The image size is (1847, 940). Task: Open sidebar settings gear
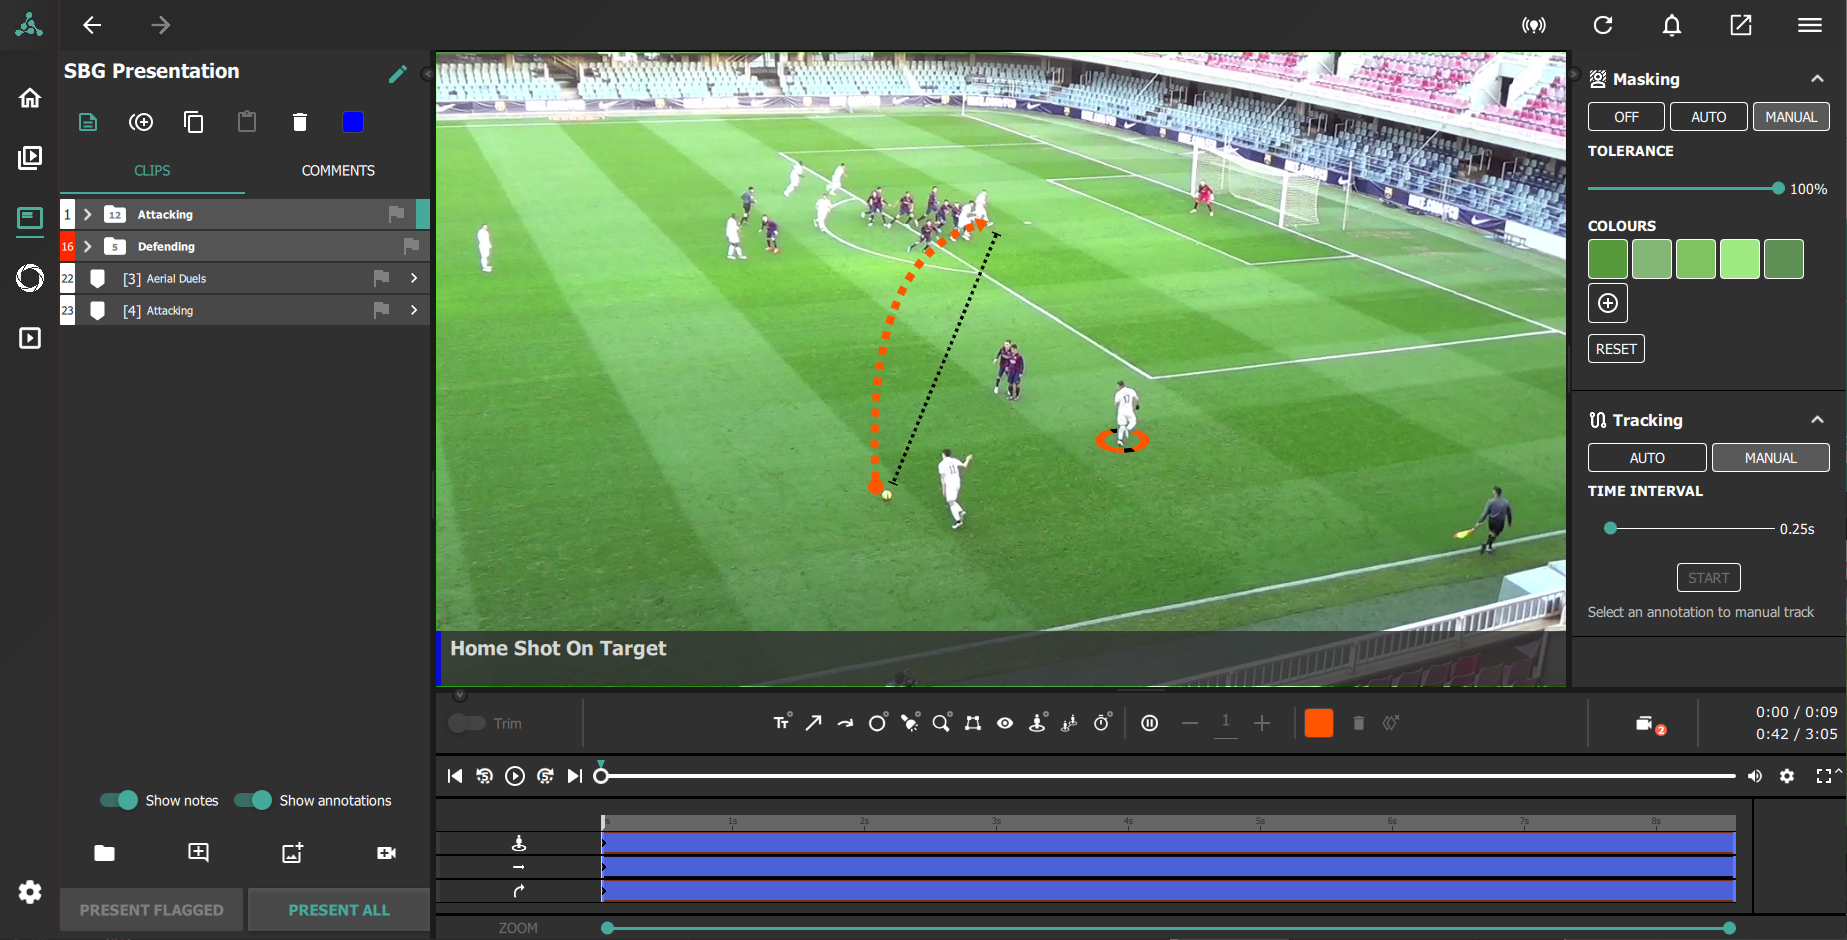coord(30,891)
